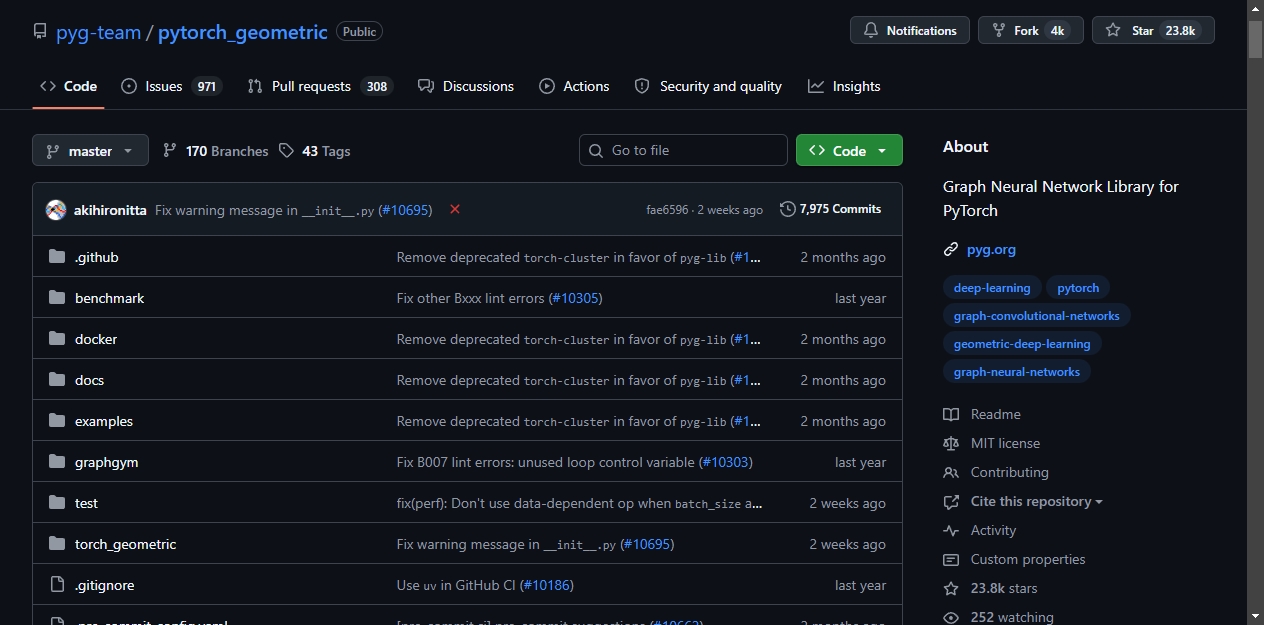Open the akihironitta author link
1264x625 pixels.
(x=110, y=210)
